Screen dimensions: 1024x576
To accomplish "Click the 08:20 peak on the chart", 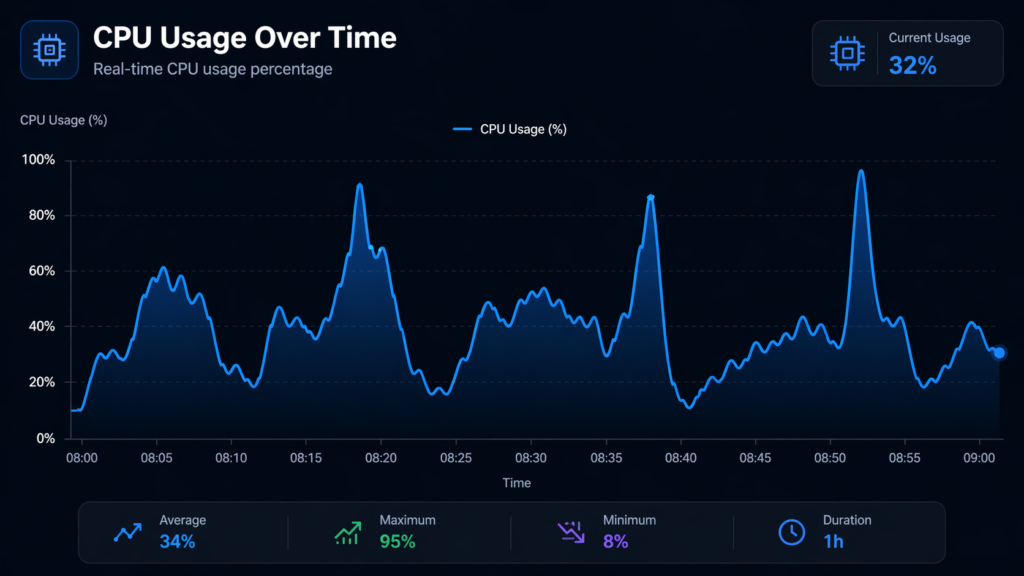I will coord(359,185).
